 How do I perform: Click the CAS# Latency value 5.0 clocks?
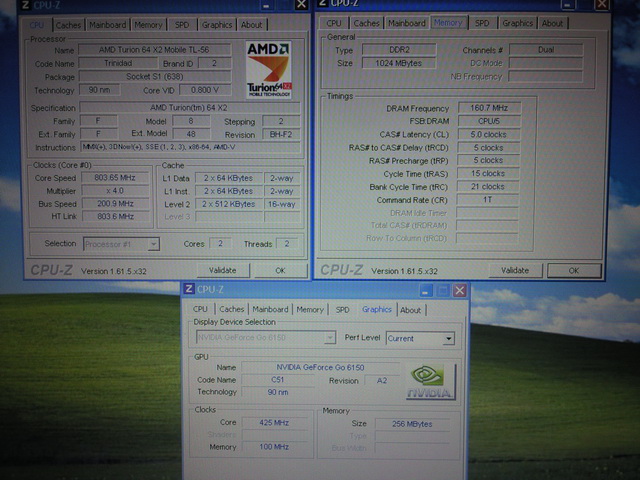point(489,134)
